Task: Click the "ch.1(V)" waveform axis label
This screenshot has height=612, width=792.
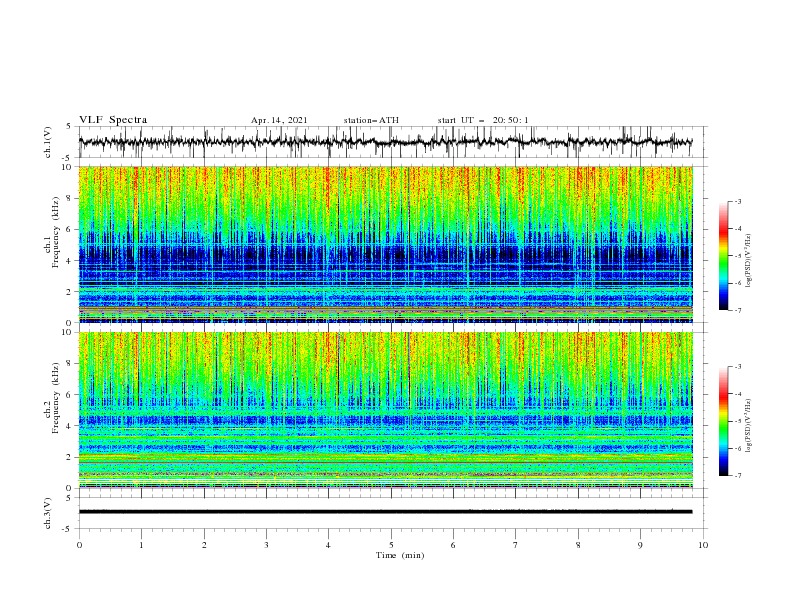Action: click(x=48, y=142)
